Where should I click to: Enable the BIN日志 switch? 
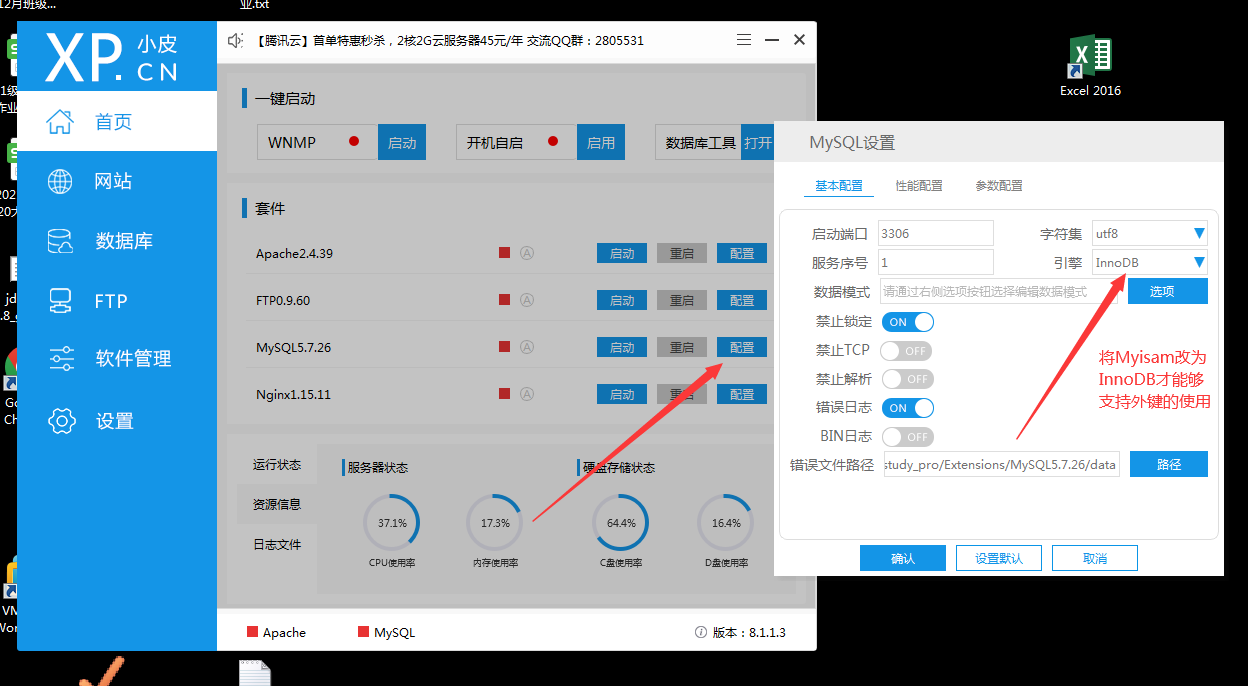coord(906,437)
